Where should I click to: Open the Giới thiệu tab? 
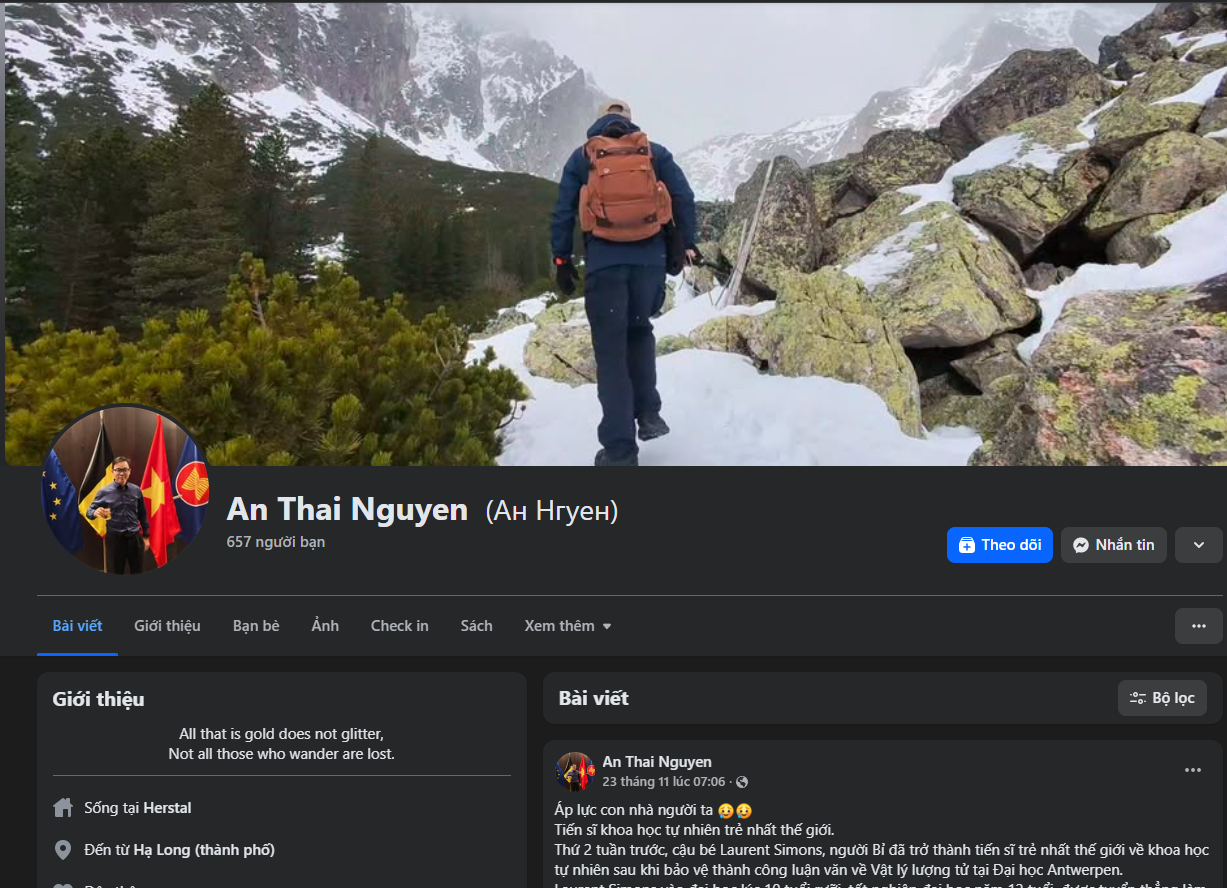(x=167, y=626)
